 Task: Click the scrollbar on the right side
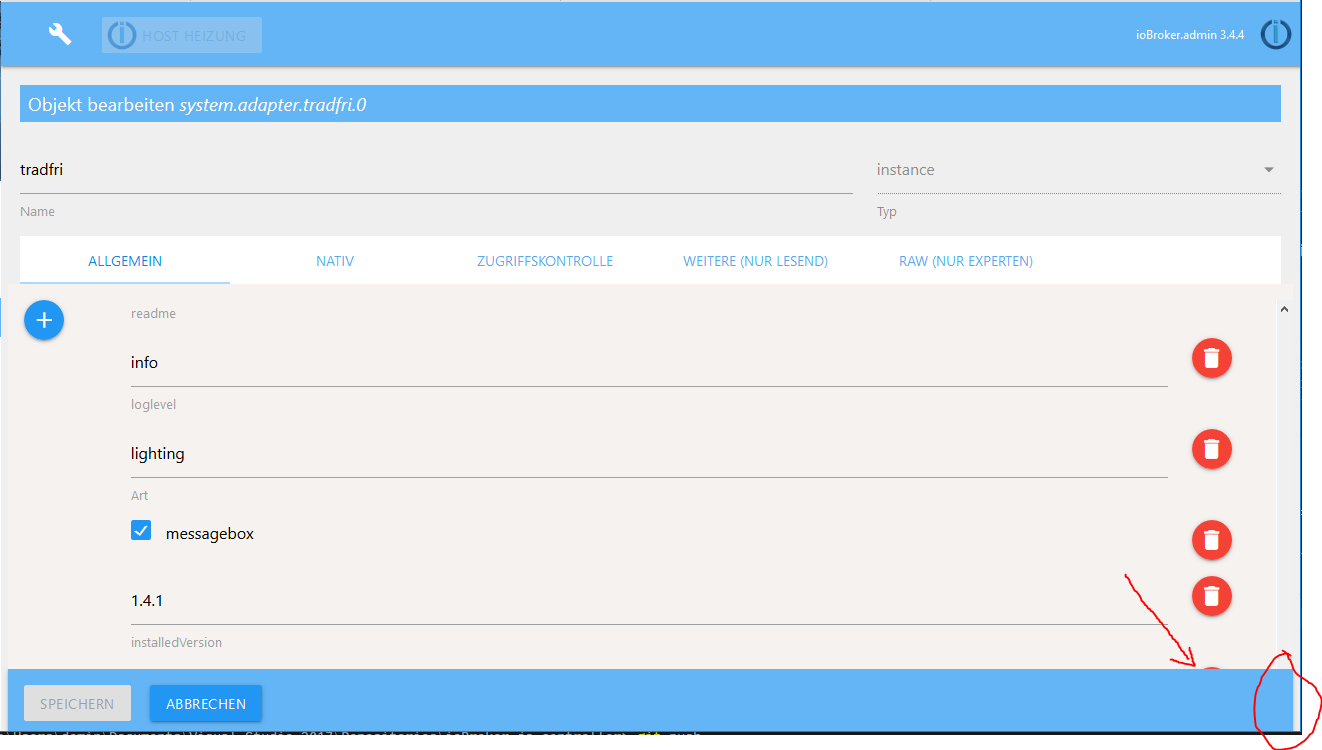point(1285,450)
